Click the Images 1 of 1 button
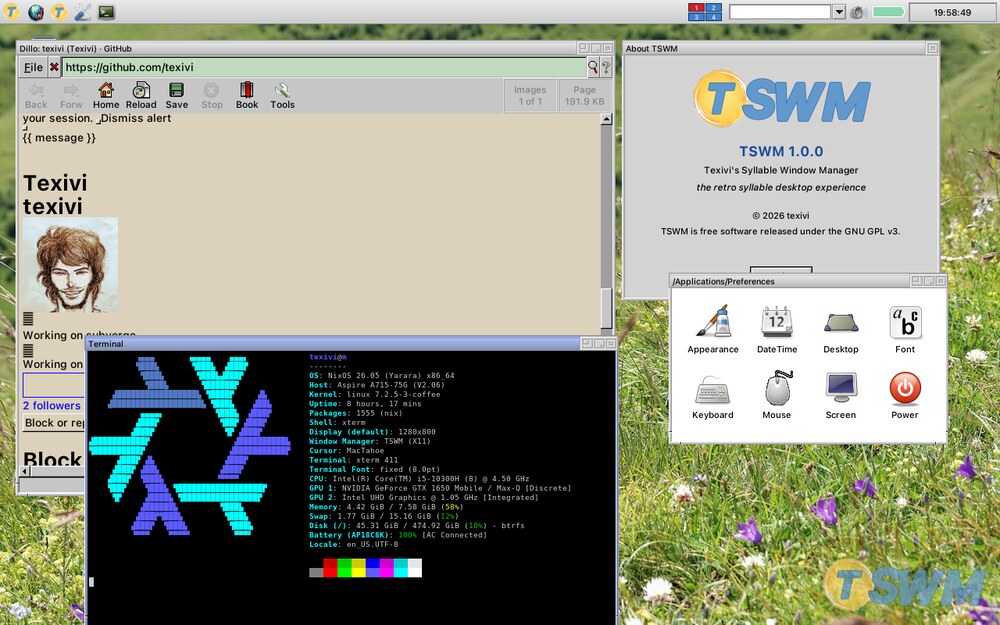Image resolution: width=1000 pixels, height=625 pixels. (x=530, y=96)
